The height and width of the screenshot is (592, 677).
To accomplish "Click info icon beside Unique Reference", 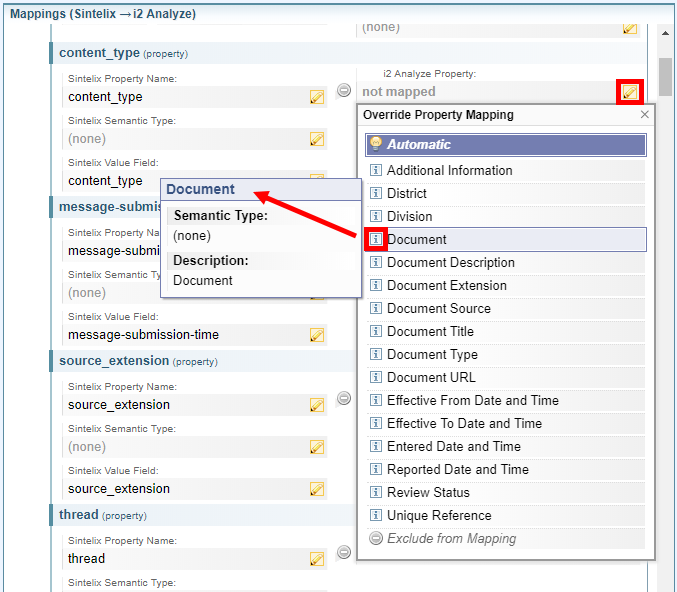I will tap(376, 515).
